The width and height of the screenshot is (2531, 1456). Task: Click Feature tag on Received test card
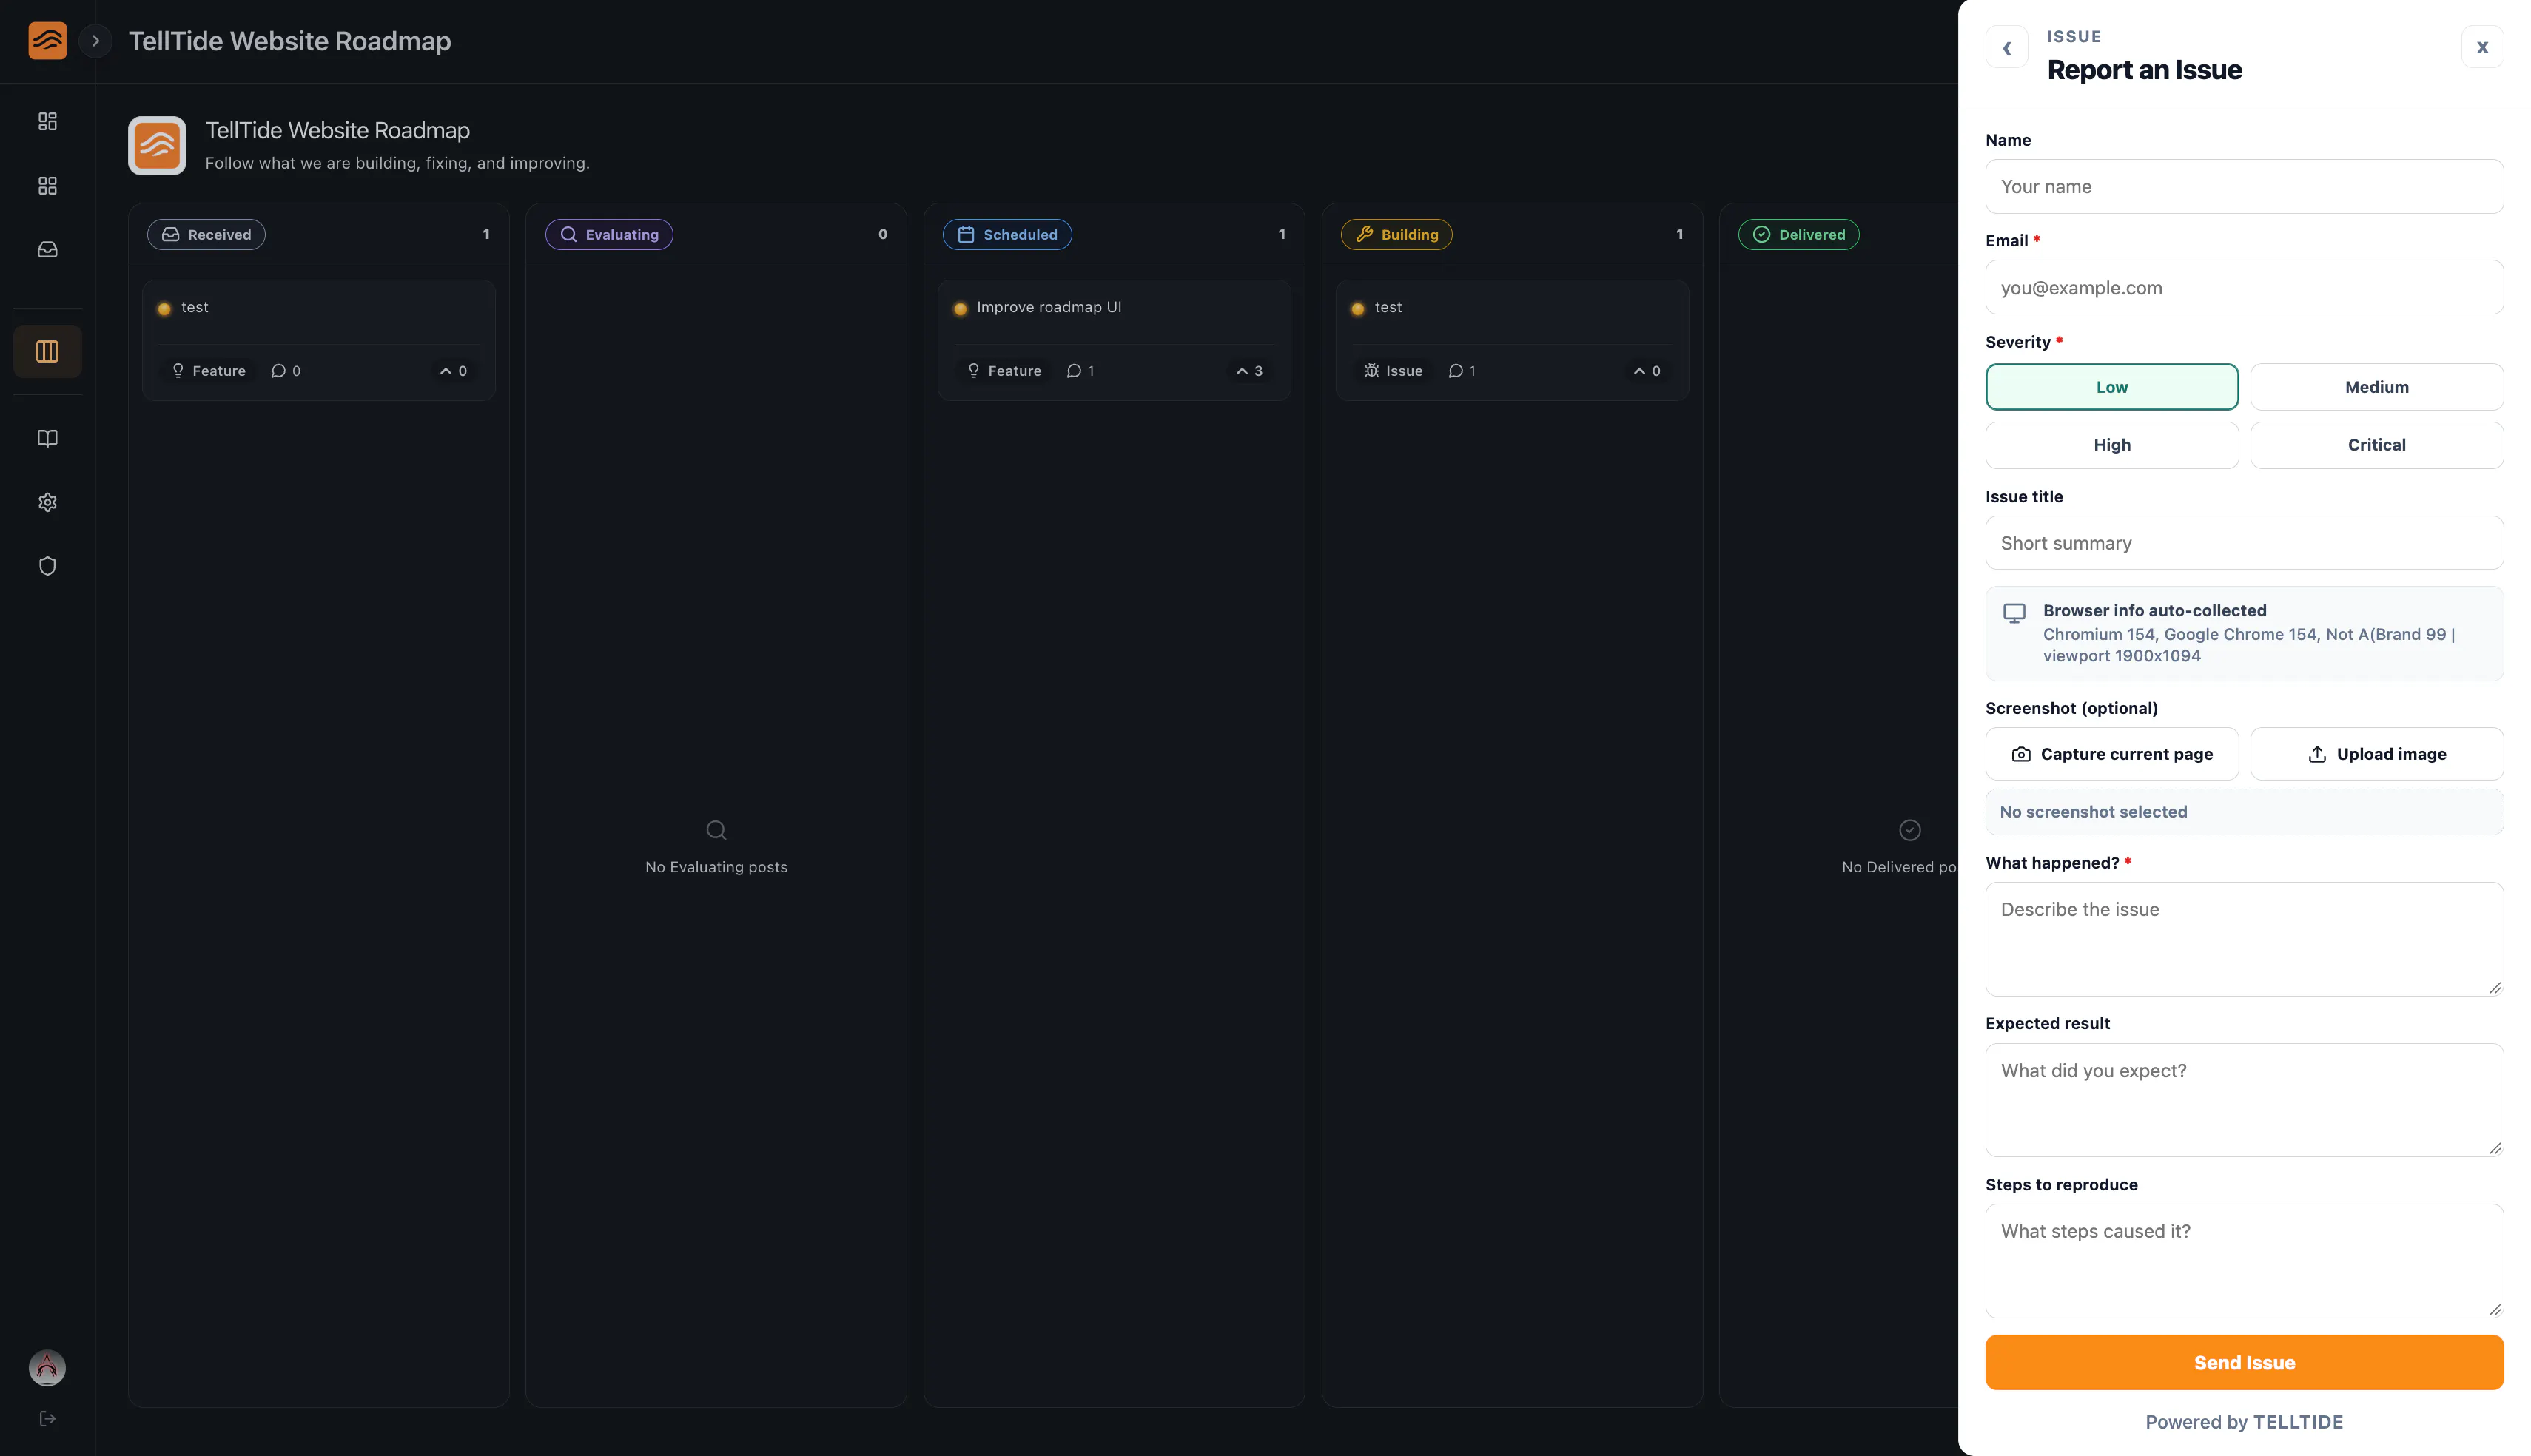coord(209,371)
